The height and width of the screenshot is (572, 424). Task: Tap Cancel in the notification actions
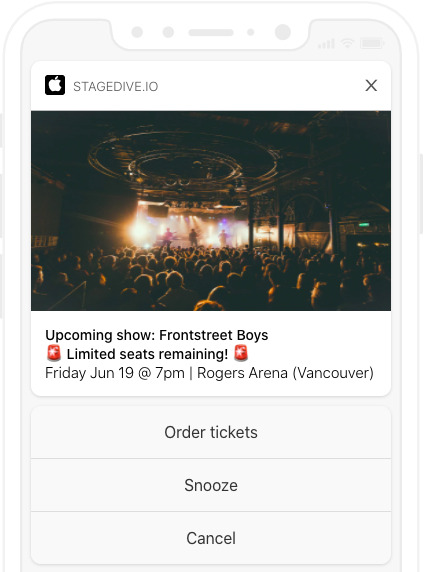pyautogui.click(x=211, y=538)
